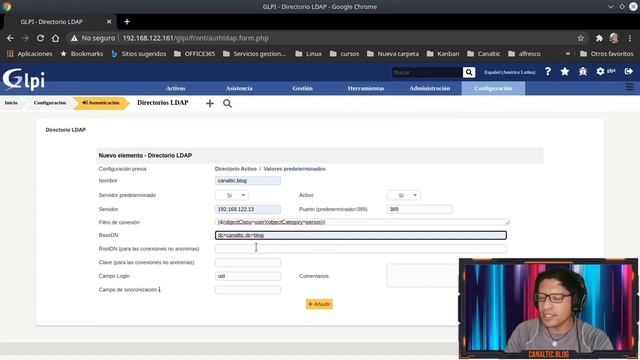Toggle debug mode bug icon
Image resolution: width=640 pixels, height=360 pixels.
[583, 71]
